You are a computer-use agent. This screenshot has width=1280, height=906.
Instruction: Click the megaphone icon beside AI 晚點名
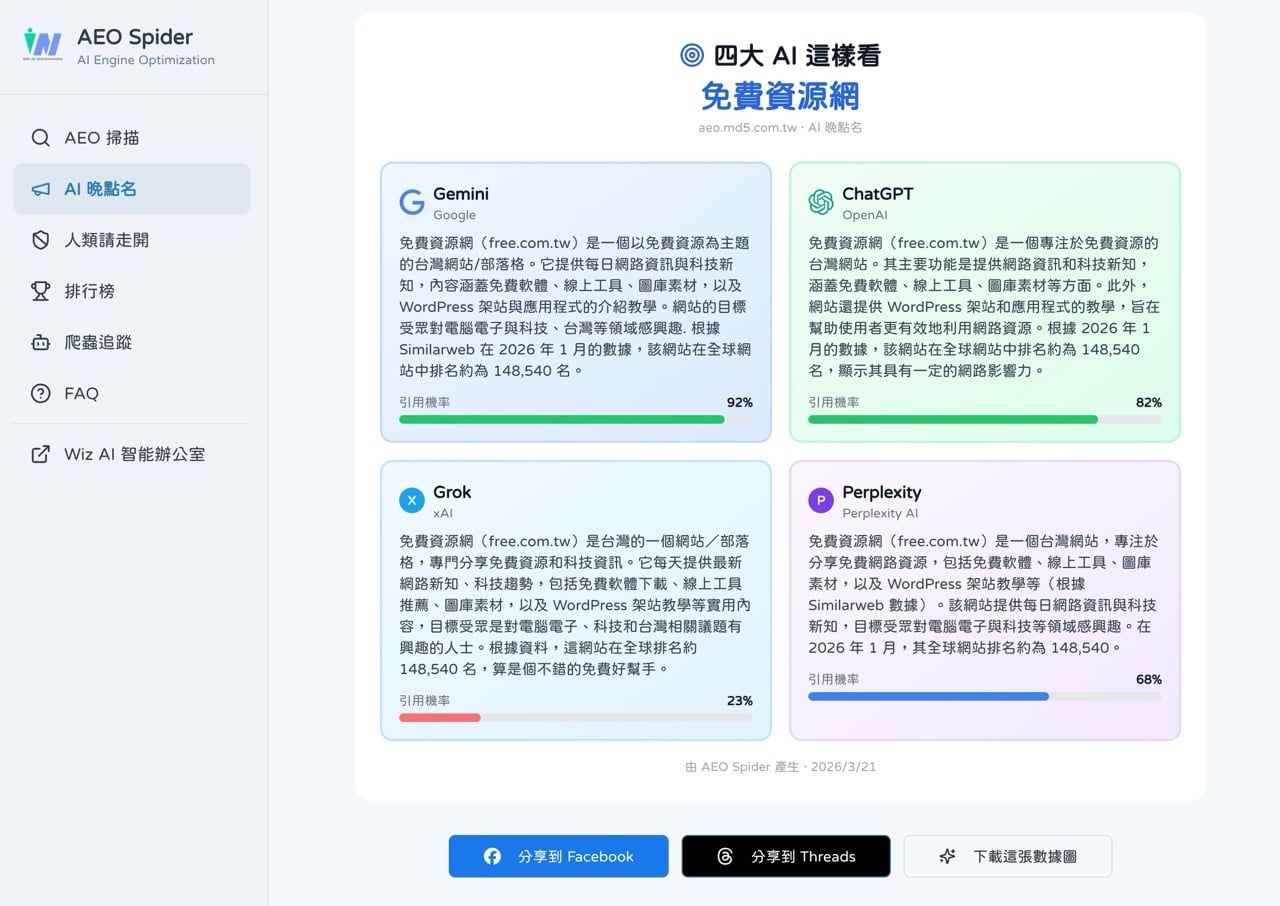(41, 189)
